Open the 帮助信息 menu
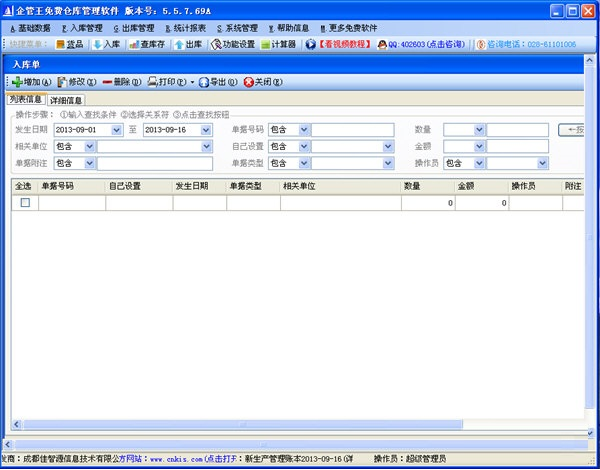Viewport: 600px width, 470px height. tap(289, 28)
